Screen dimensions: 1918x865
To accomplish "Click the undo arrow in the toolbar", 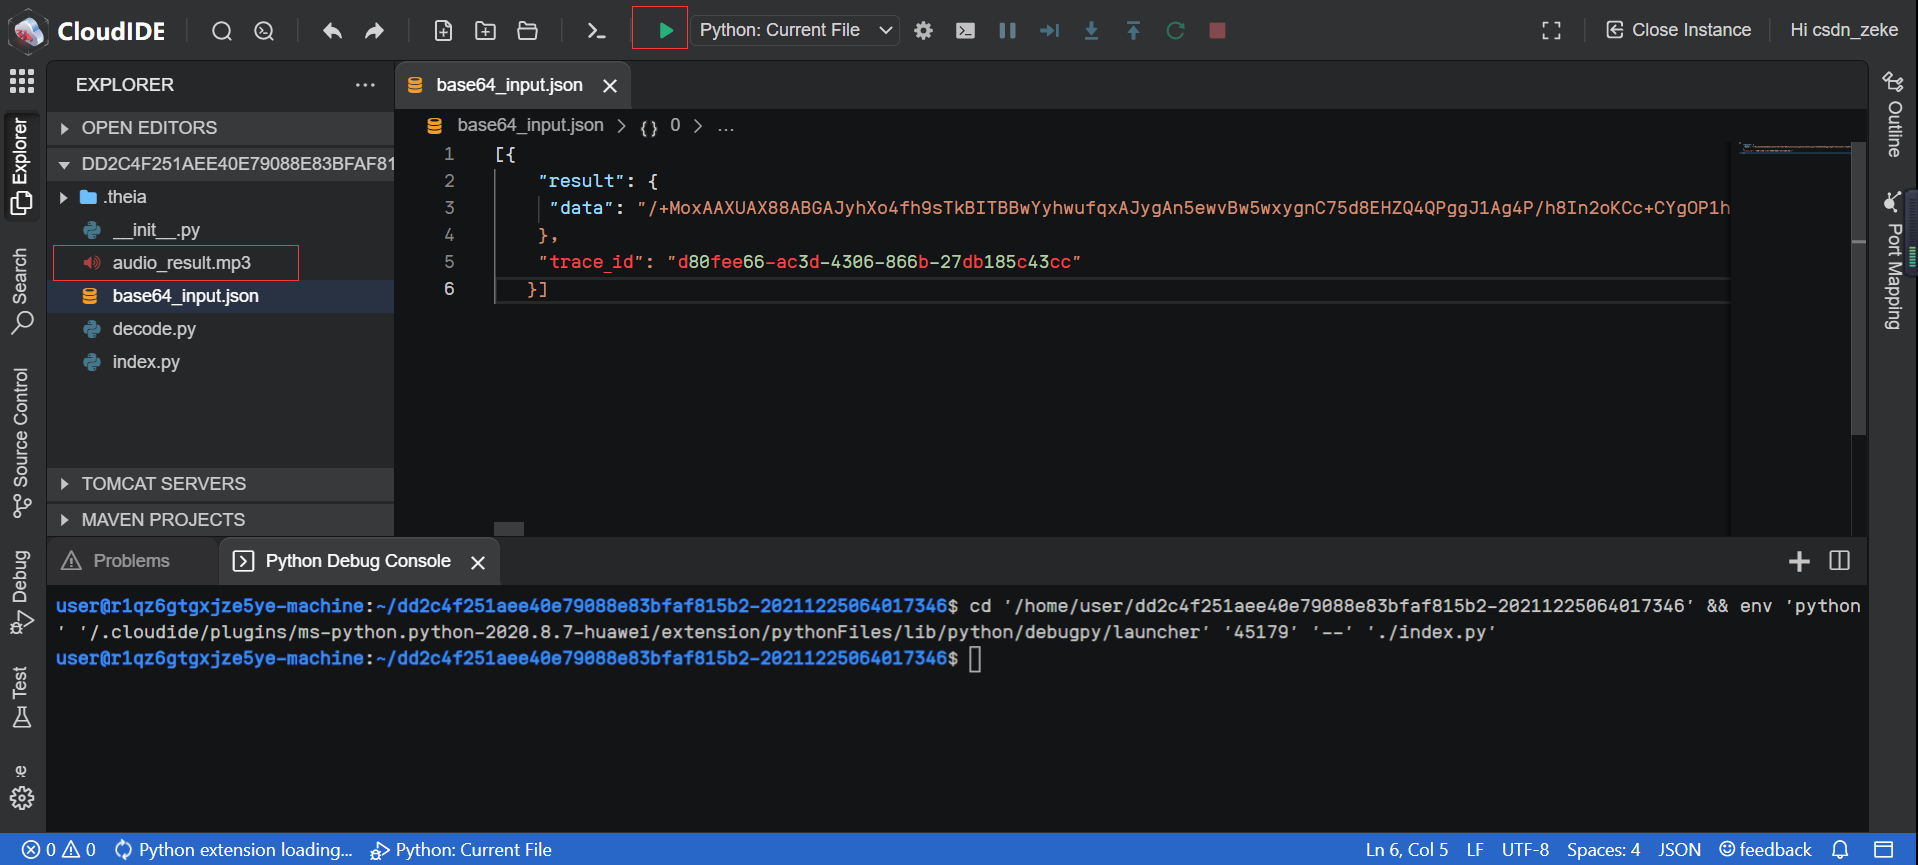I will tap(332, 31).
